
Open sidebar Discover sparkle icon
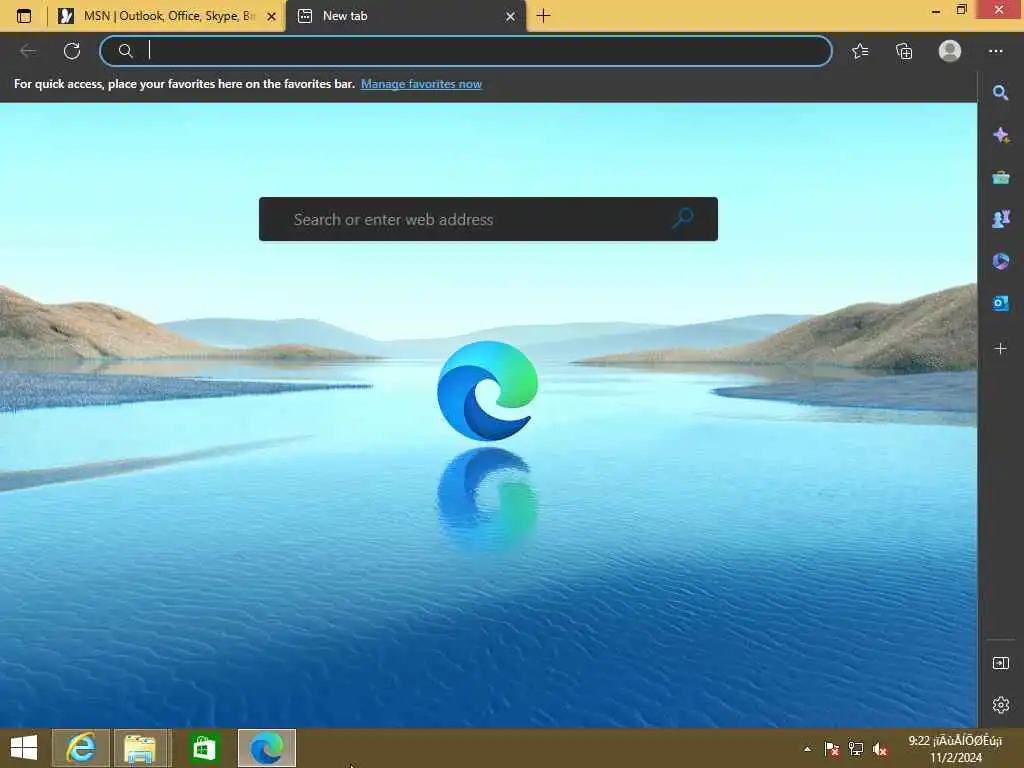(1000, 135)
